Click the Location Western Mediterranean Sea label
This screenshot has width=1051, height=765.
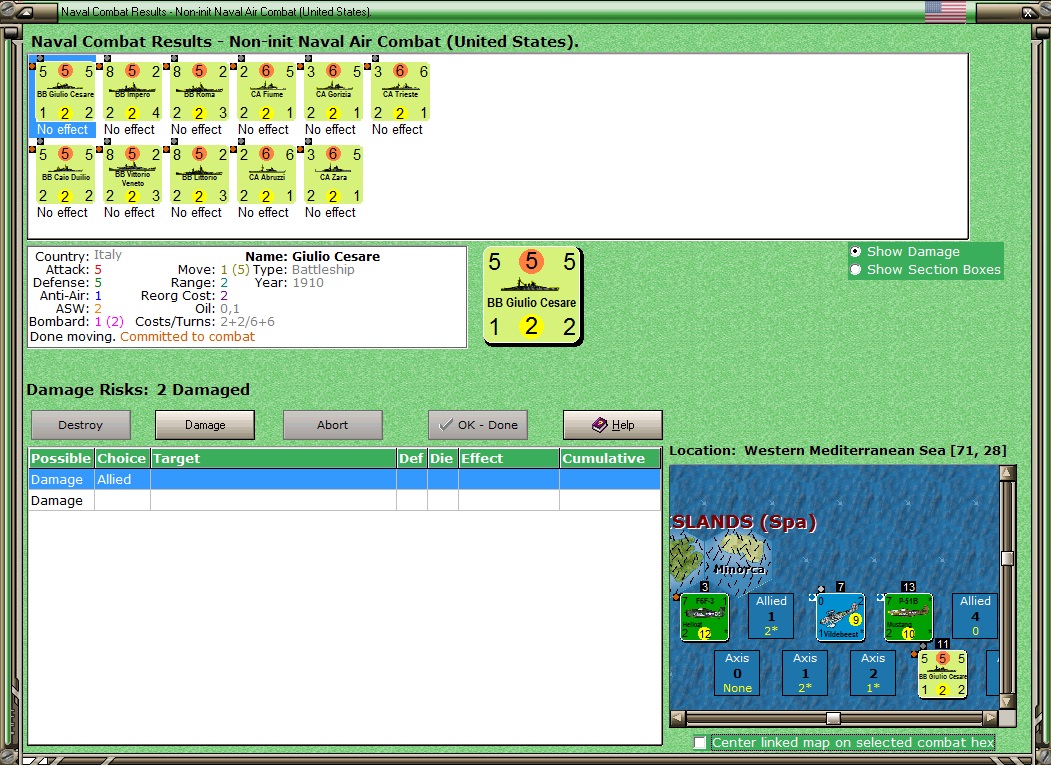838,451
